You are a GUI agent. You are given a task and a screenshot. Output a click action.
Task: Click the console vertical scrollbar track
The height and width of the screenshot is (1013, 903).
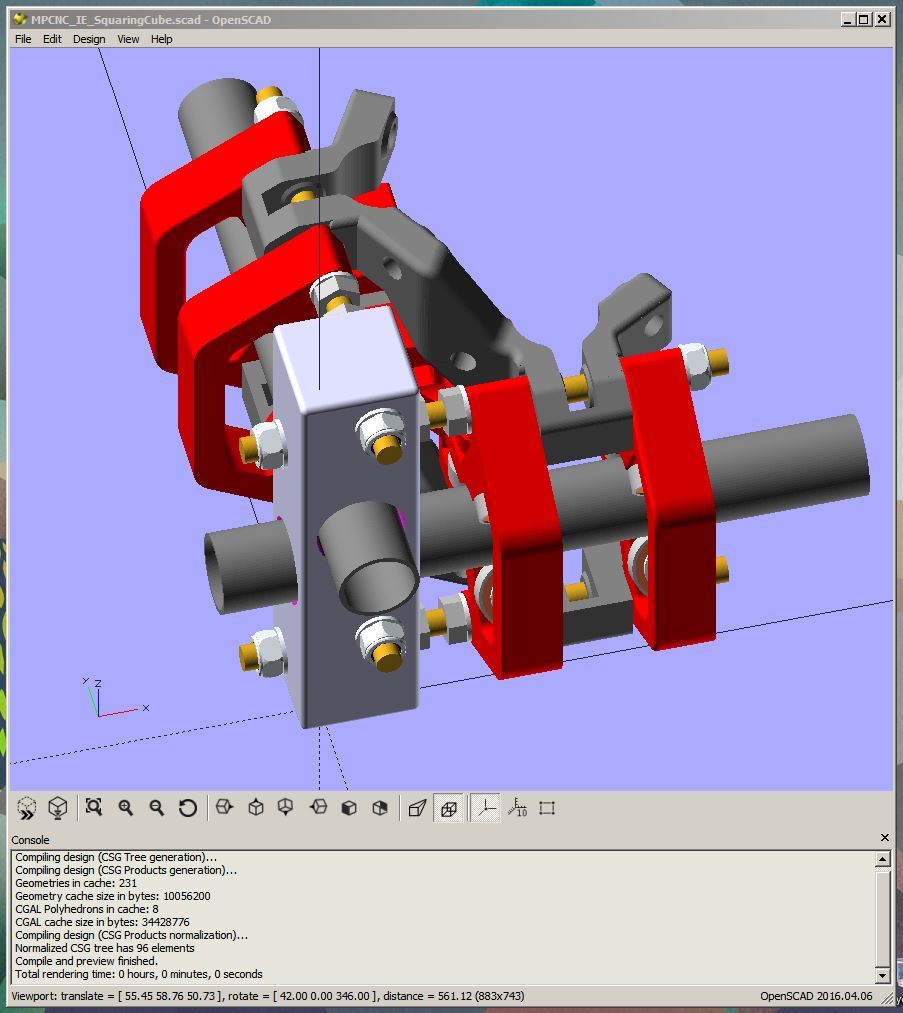pyautogui.click(x=883, y=917)
